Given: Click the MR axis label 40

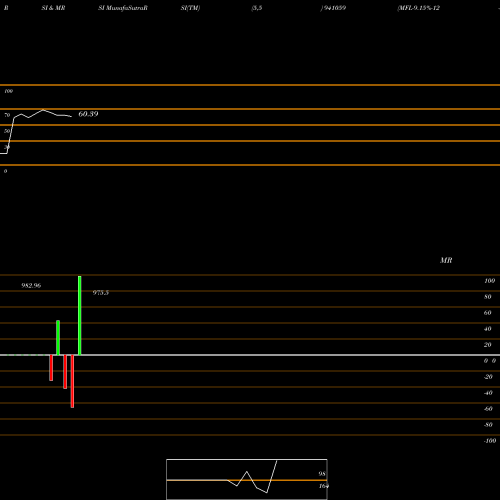Looking at the screenshot, I should (x=488, y=329).
